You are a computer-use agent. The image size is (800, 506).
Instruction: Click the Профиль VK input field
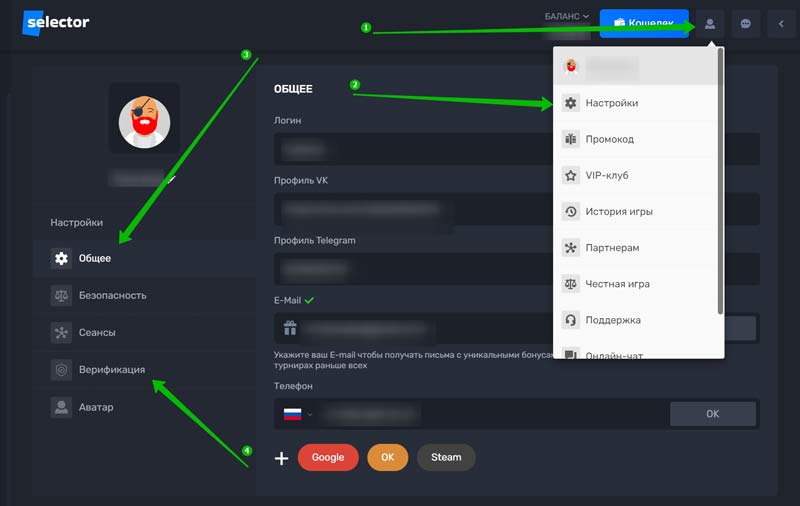coord(516,209)
